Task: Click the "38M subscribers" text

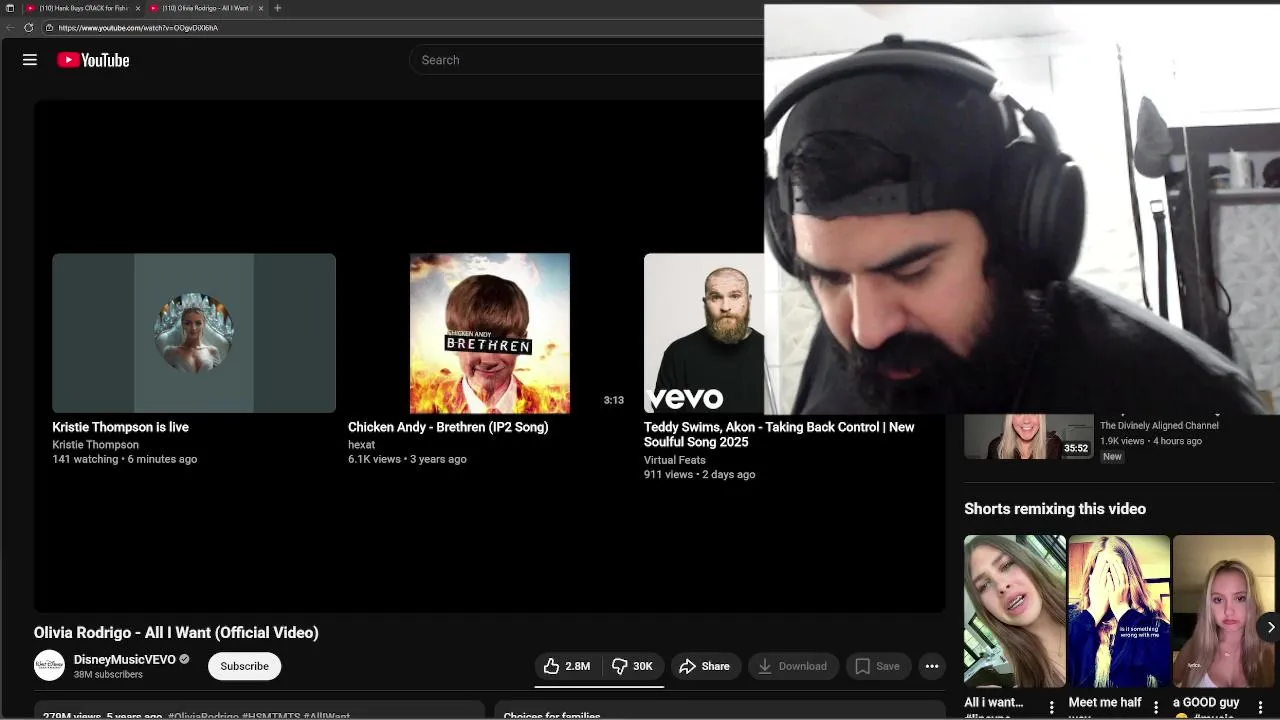Action: 108,675
